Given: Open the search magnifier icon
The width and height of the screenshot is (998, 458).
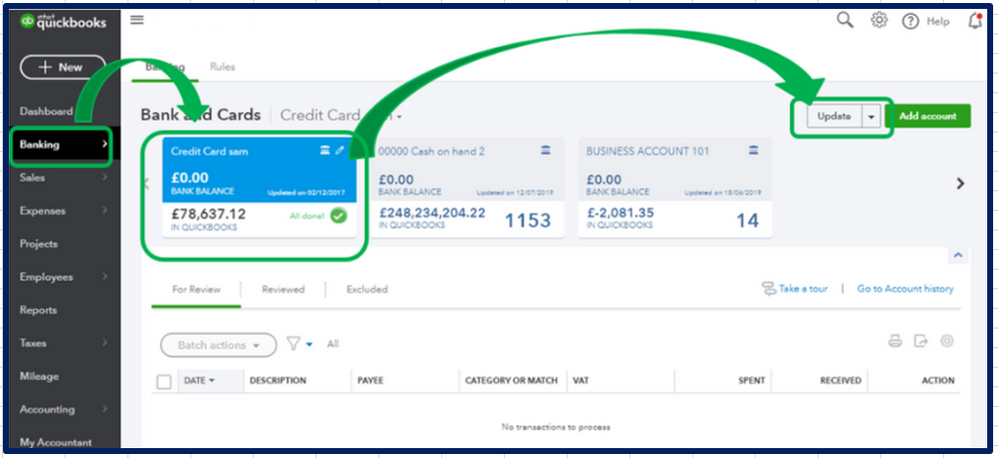Looking at the screenshot, I should click(845, 20).
